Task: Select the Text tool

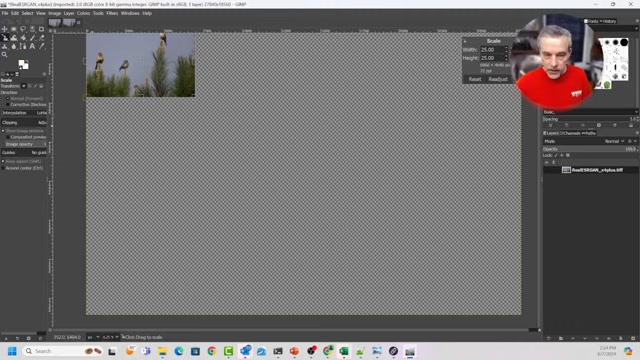Action: [x=32, y=47]
